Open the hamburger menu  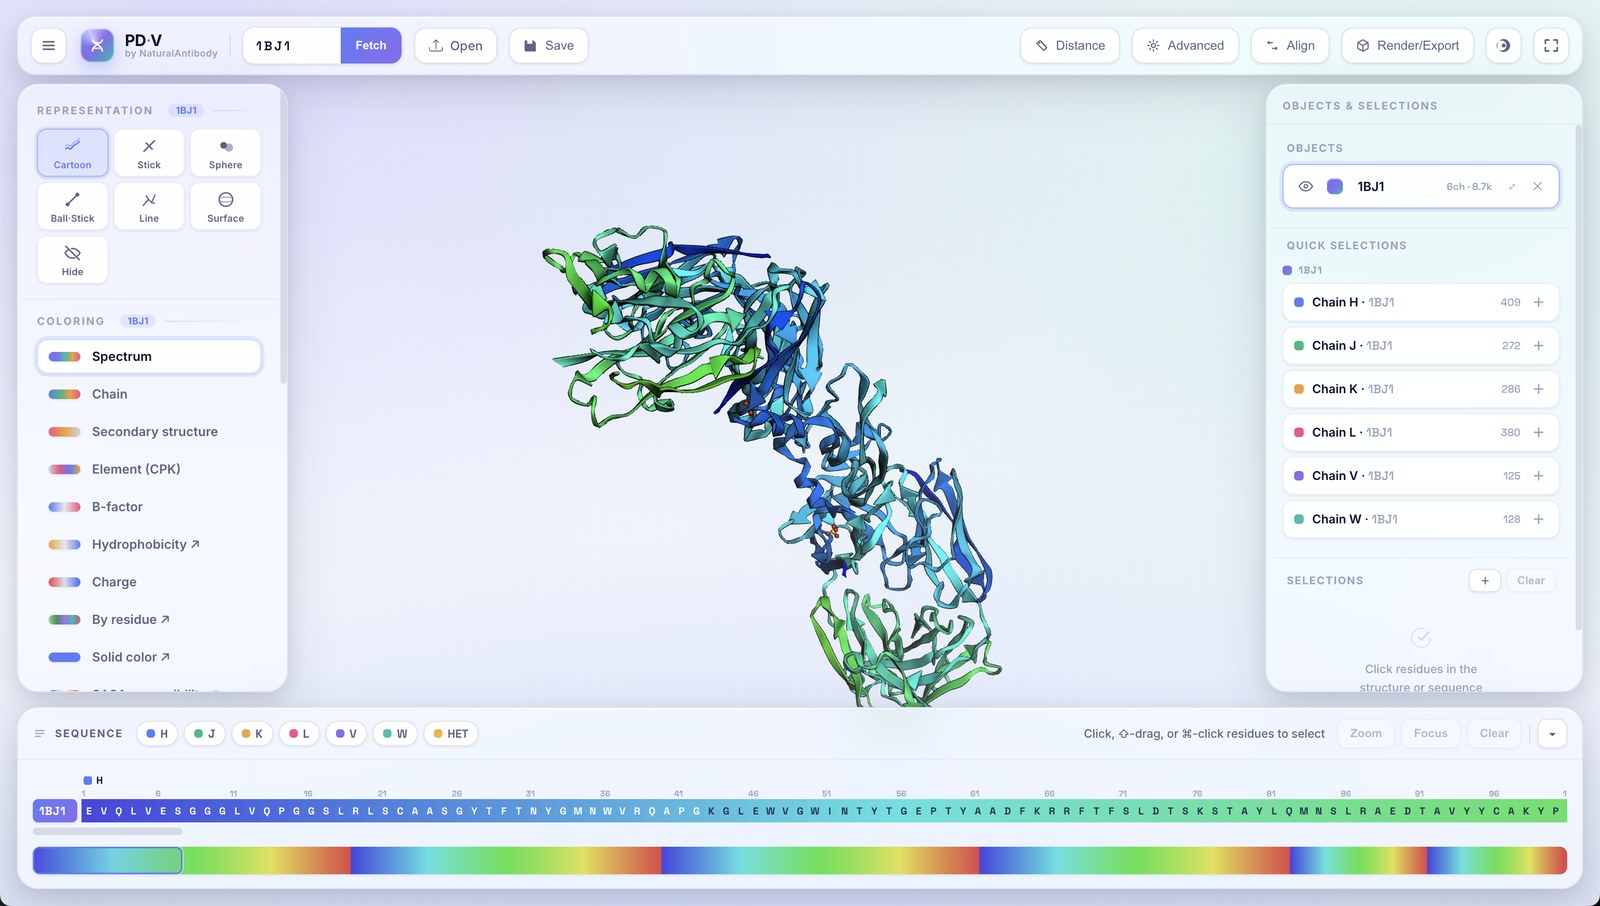pyautogui.click(x=48, y=45)
